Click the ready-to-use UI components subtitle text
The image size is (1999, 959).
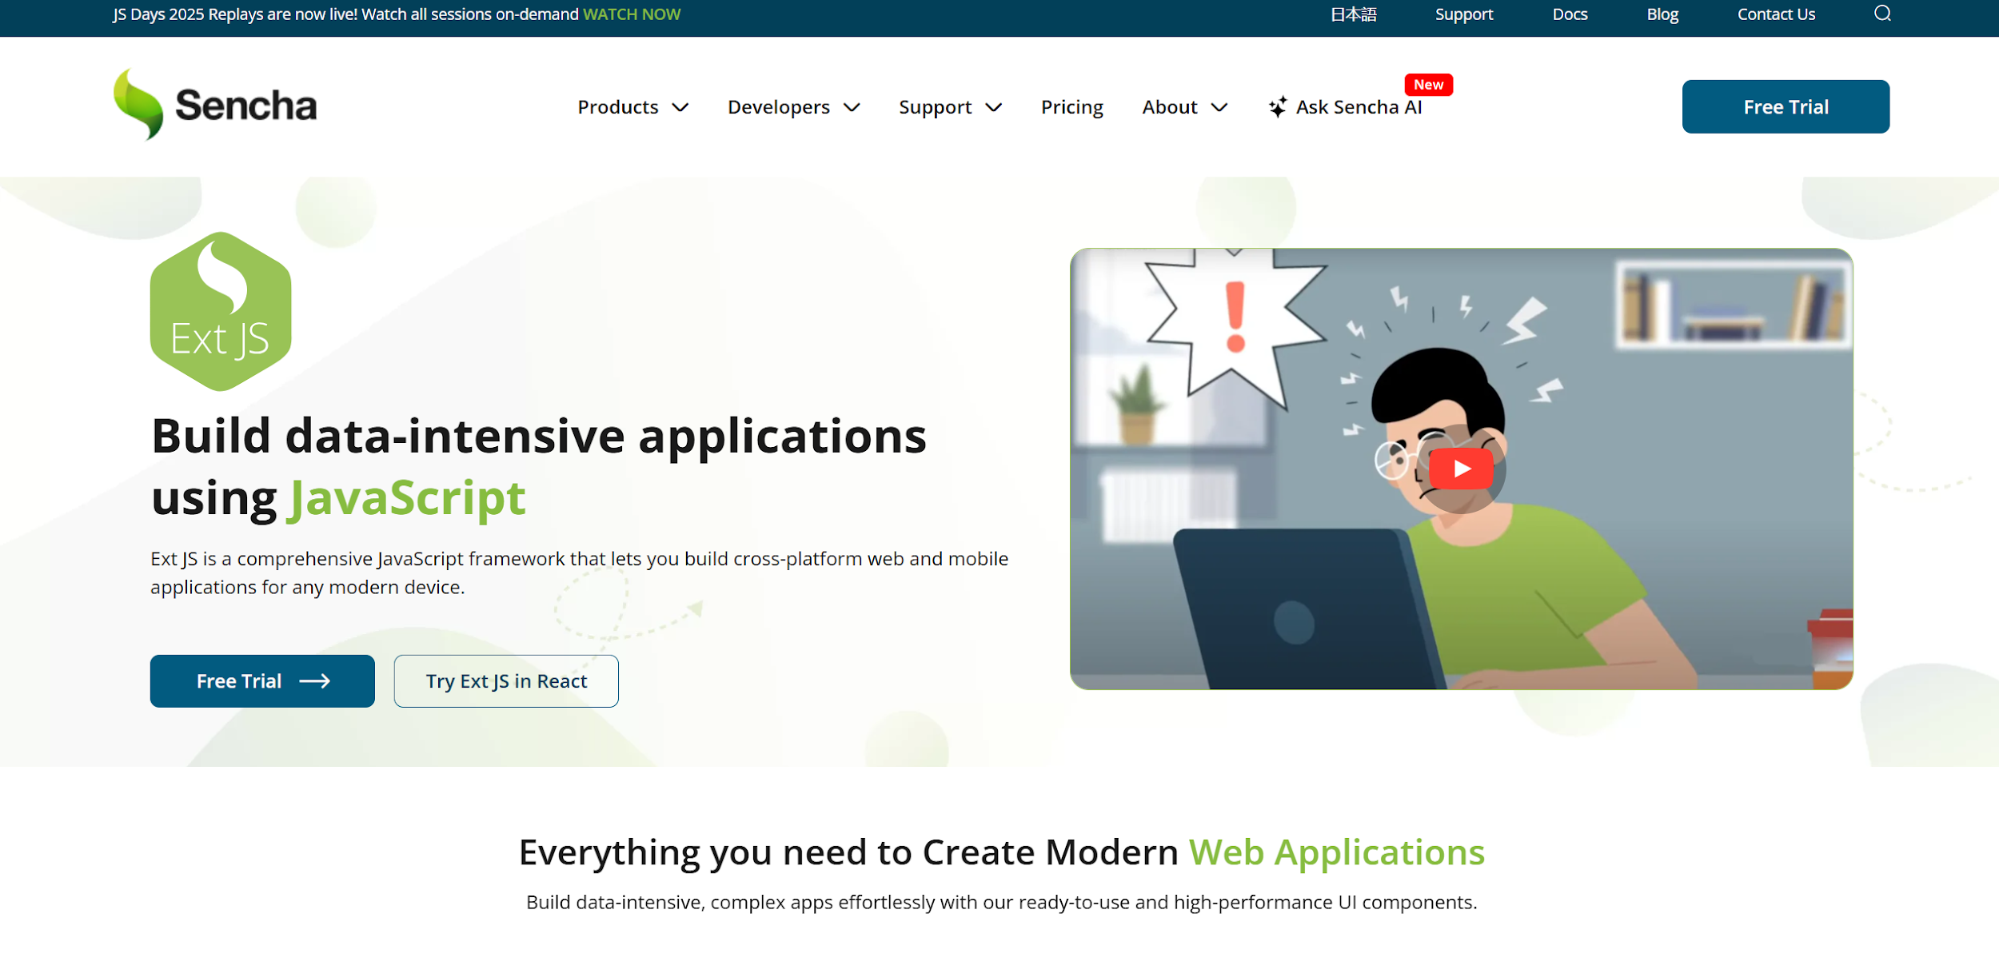tap(1001, 902)
